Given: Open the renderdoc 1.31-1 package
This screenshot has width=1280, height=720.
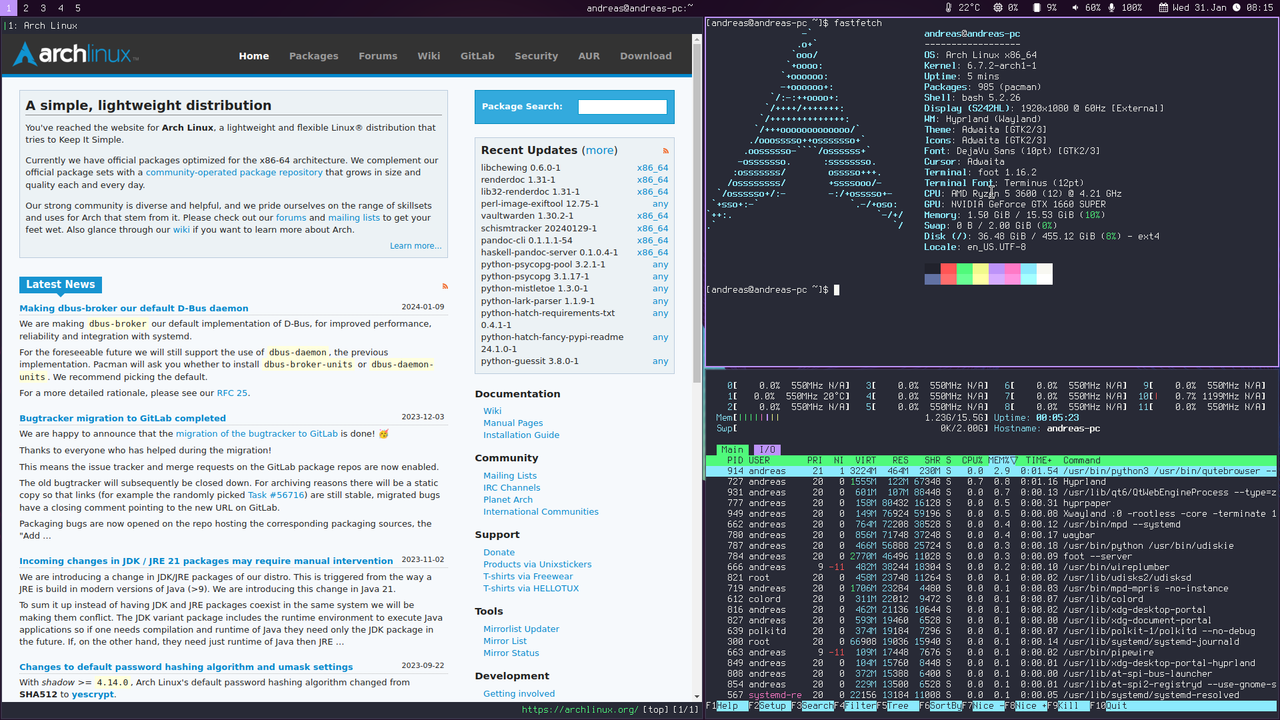Looking at the screenshot, I should 518,180.
